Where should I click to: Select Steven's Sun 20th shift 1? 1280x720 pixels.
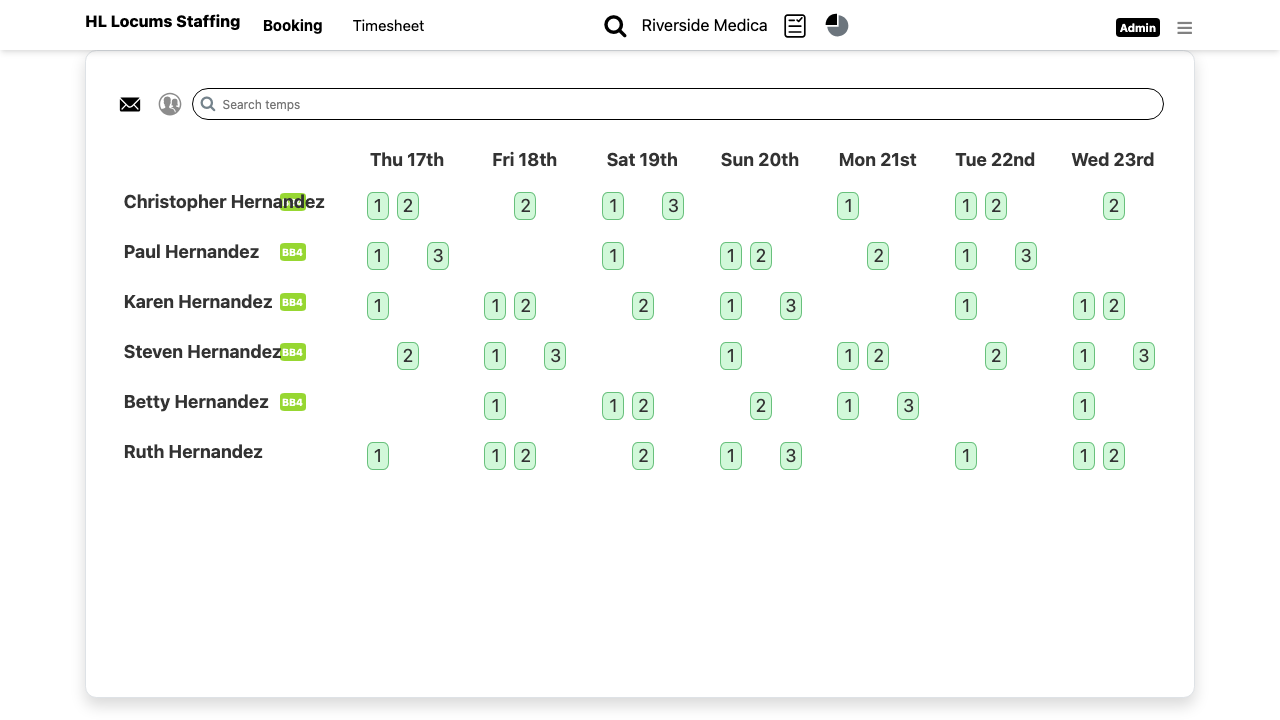click(731, 356)
